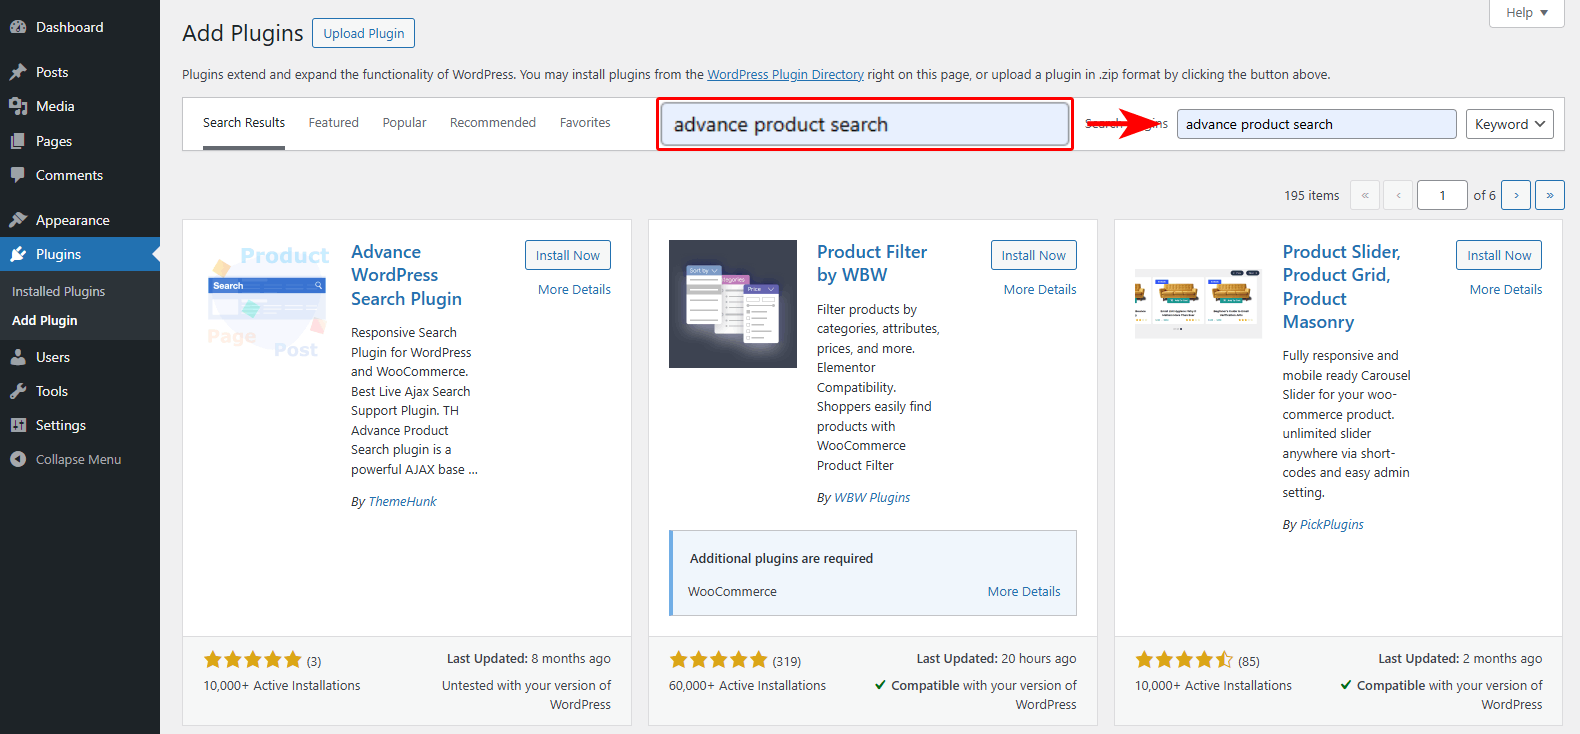Viewport: 1580px width, 734px height.
Task: Open the WBW Plugins author link
Action: click(872, 497)
